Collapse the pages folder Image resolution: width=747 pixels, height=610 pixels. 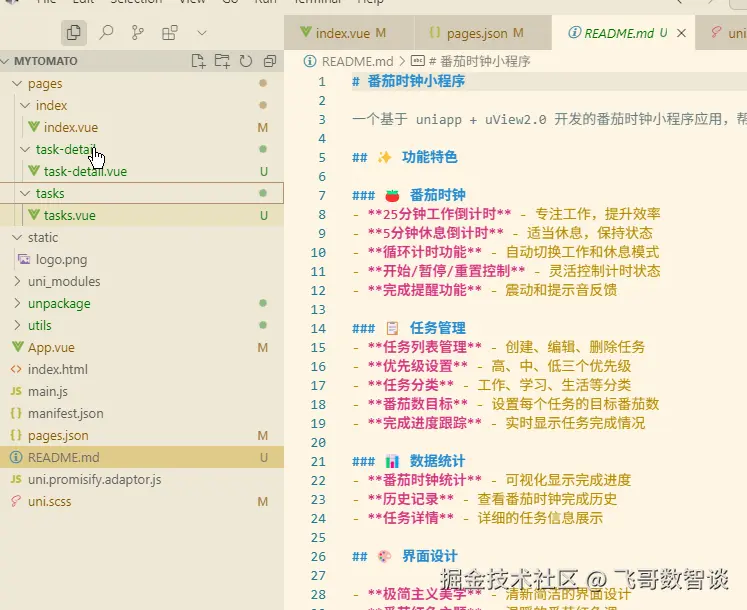pos(17,83)
